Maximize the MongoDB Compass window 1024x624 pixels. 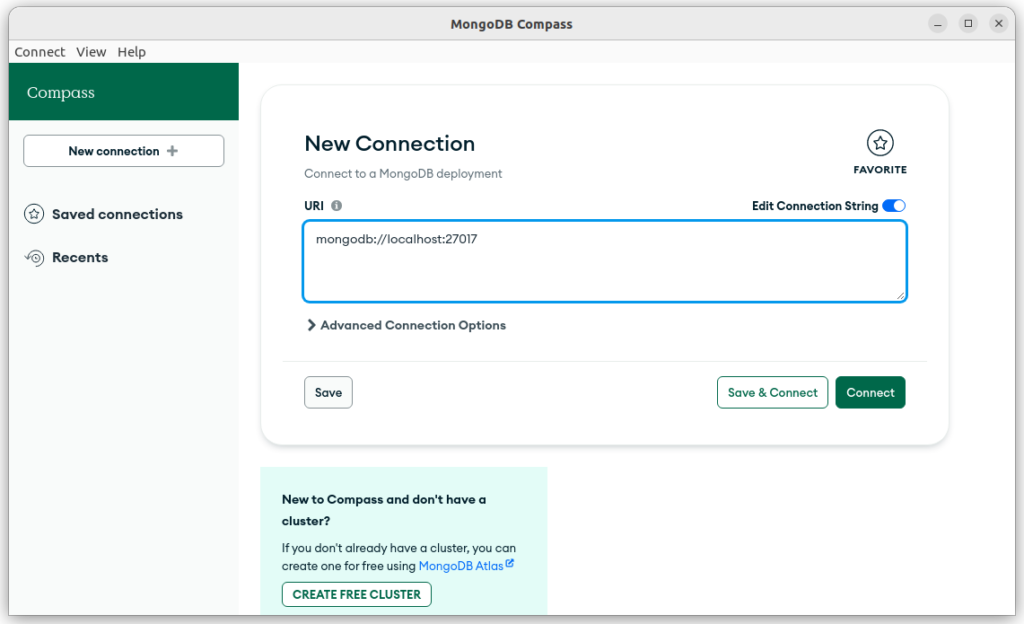tap(968, 24)
